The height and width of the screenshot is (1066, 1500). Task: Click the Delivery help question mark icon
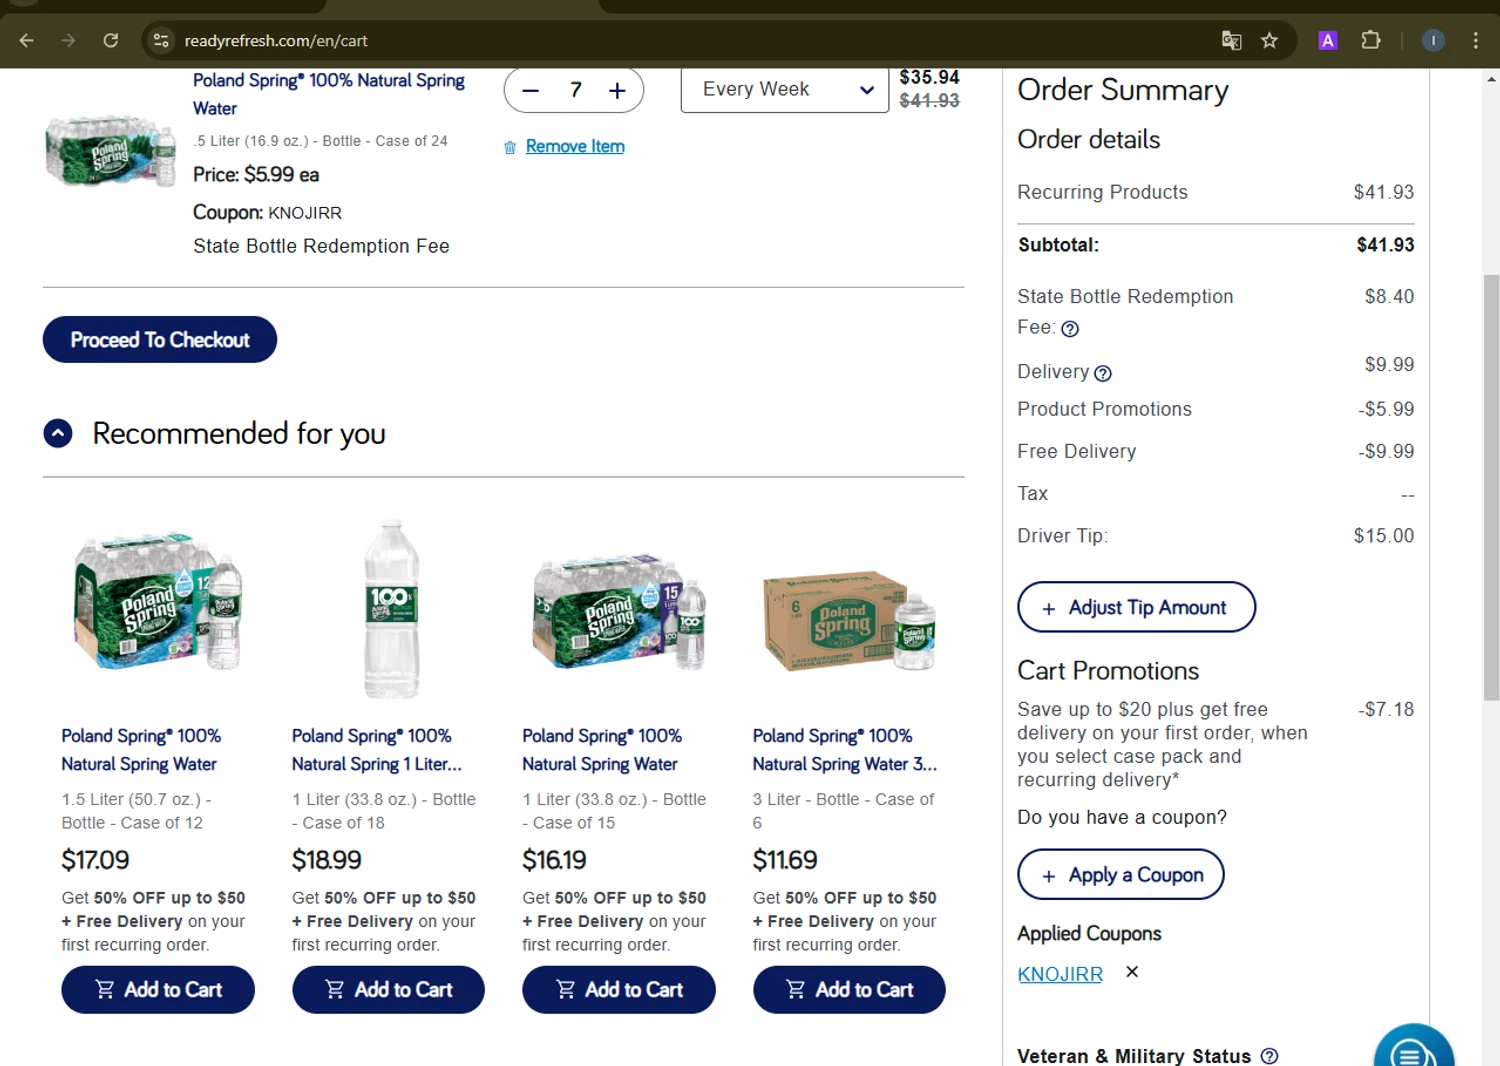(x=1103, y=374)
